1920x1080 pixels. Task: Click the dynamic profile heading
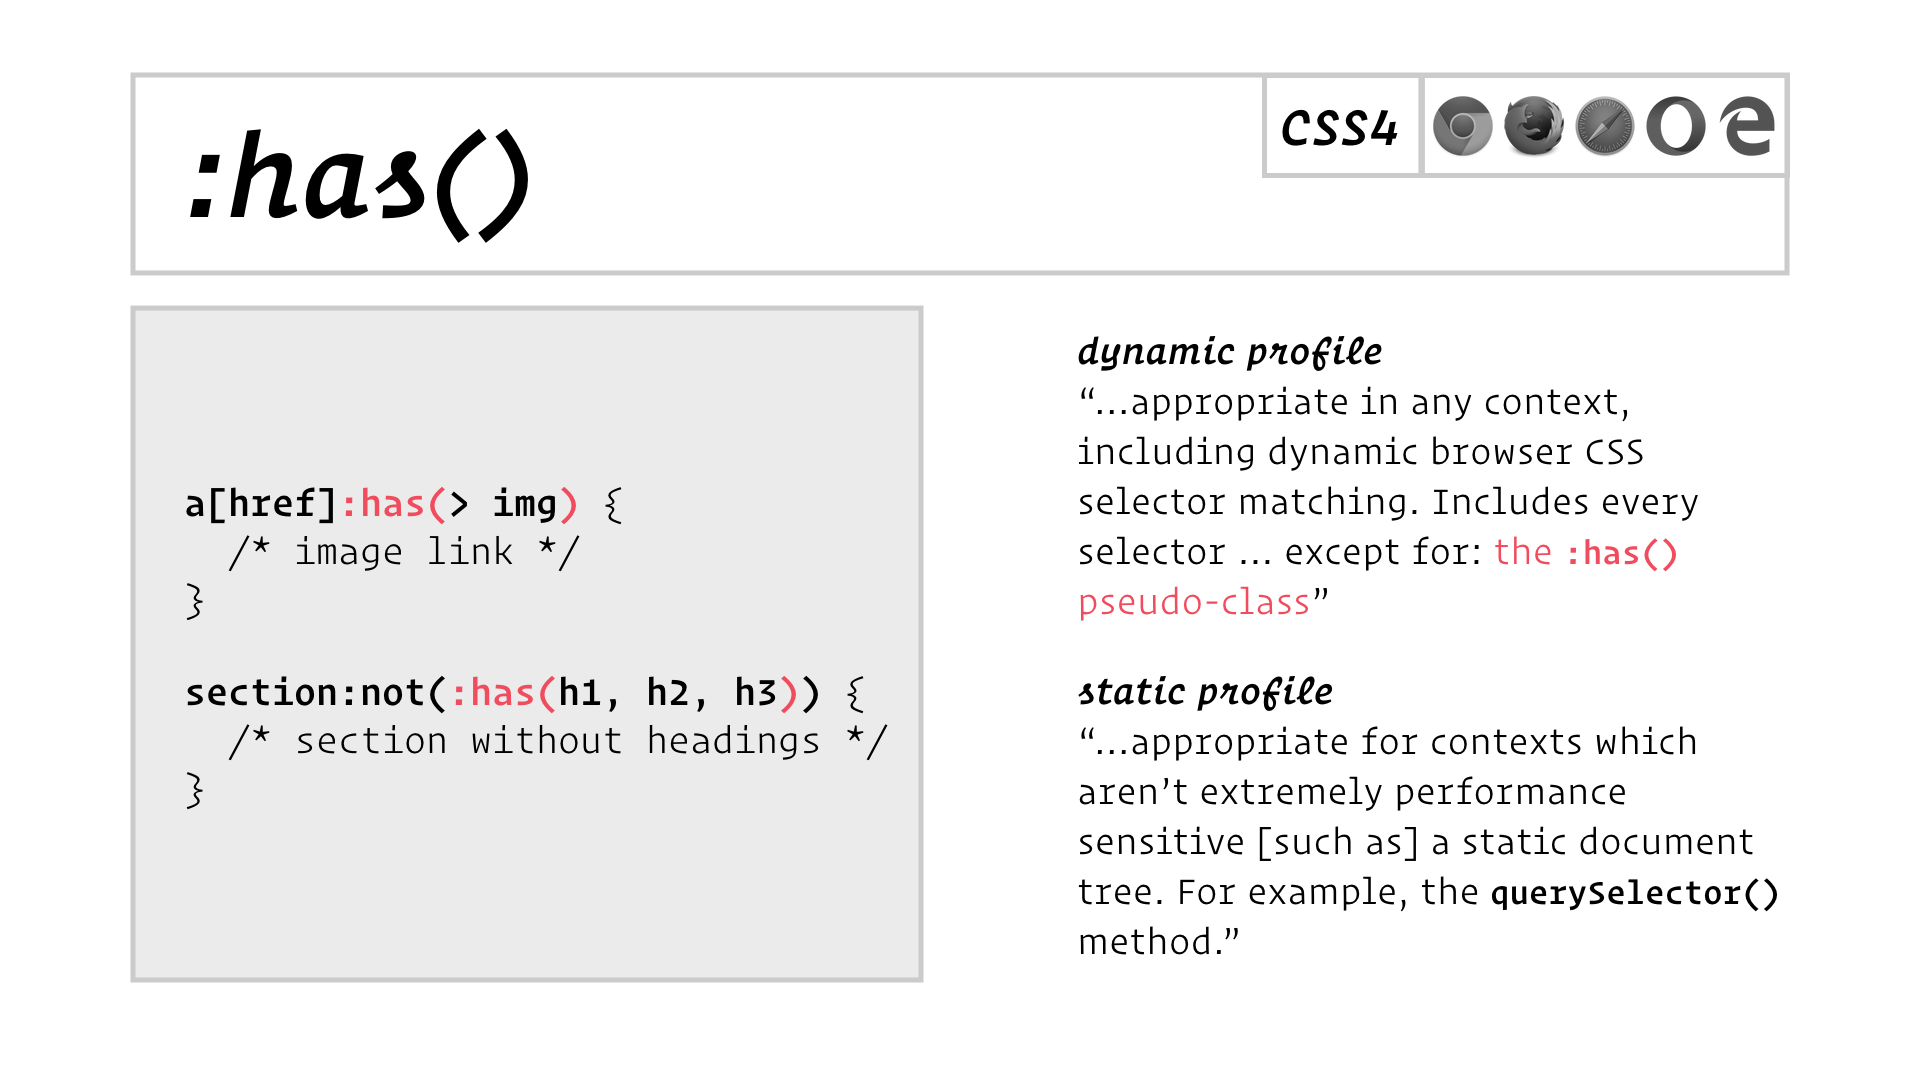tap(1230, 352)
